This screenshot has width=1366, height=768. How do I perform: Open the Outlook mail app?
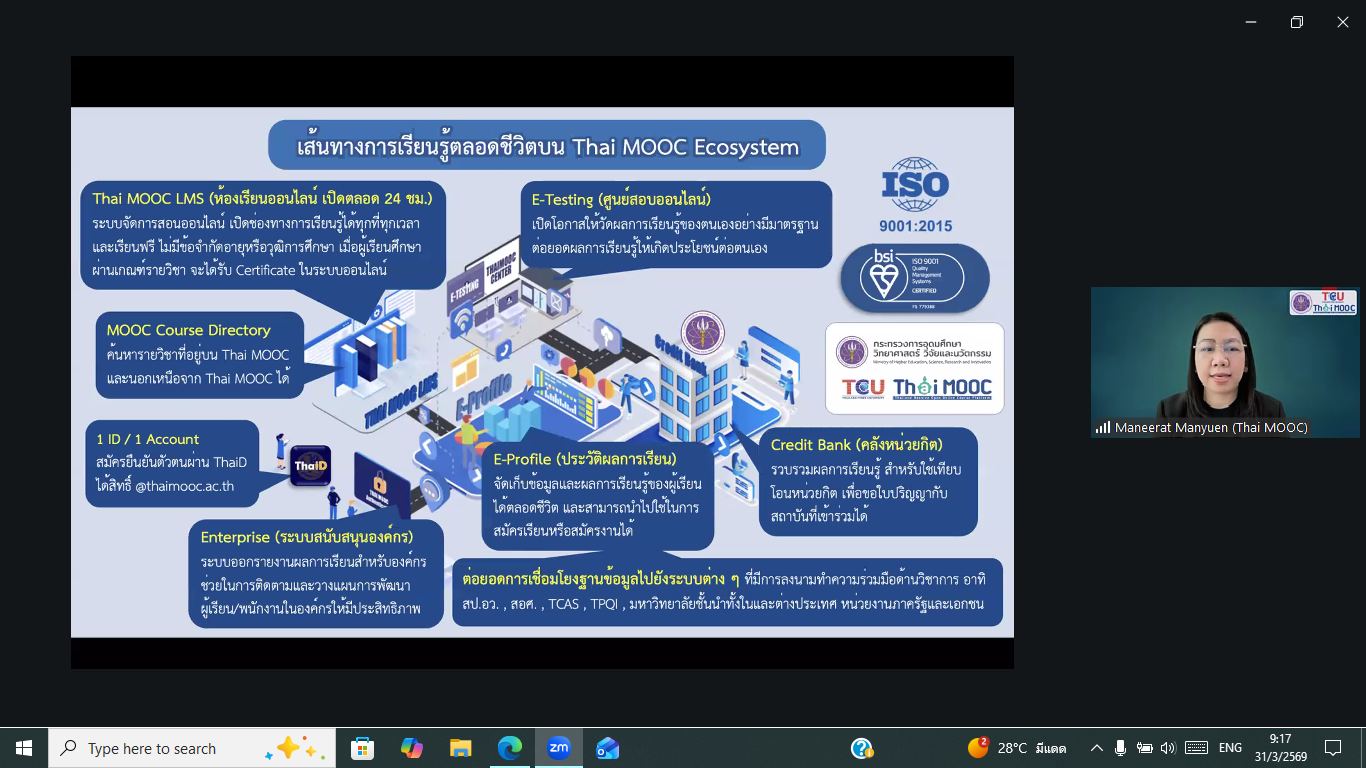click(x=607, y=748)
